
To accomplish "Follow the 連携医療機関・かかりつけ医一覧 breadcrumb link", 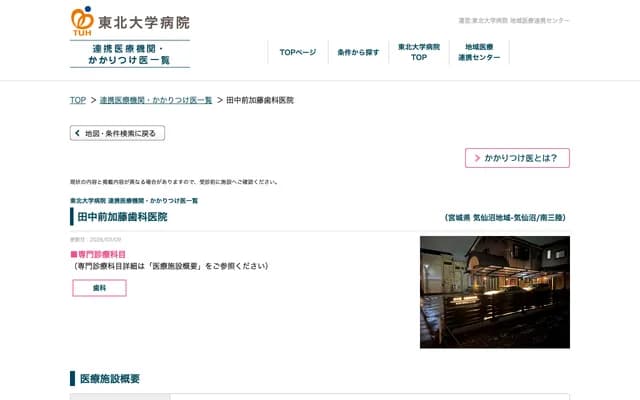I will click(156, 100).
